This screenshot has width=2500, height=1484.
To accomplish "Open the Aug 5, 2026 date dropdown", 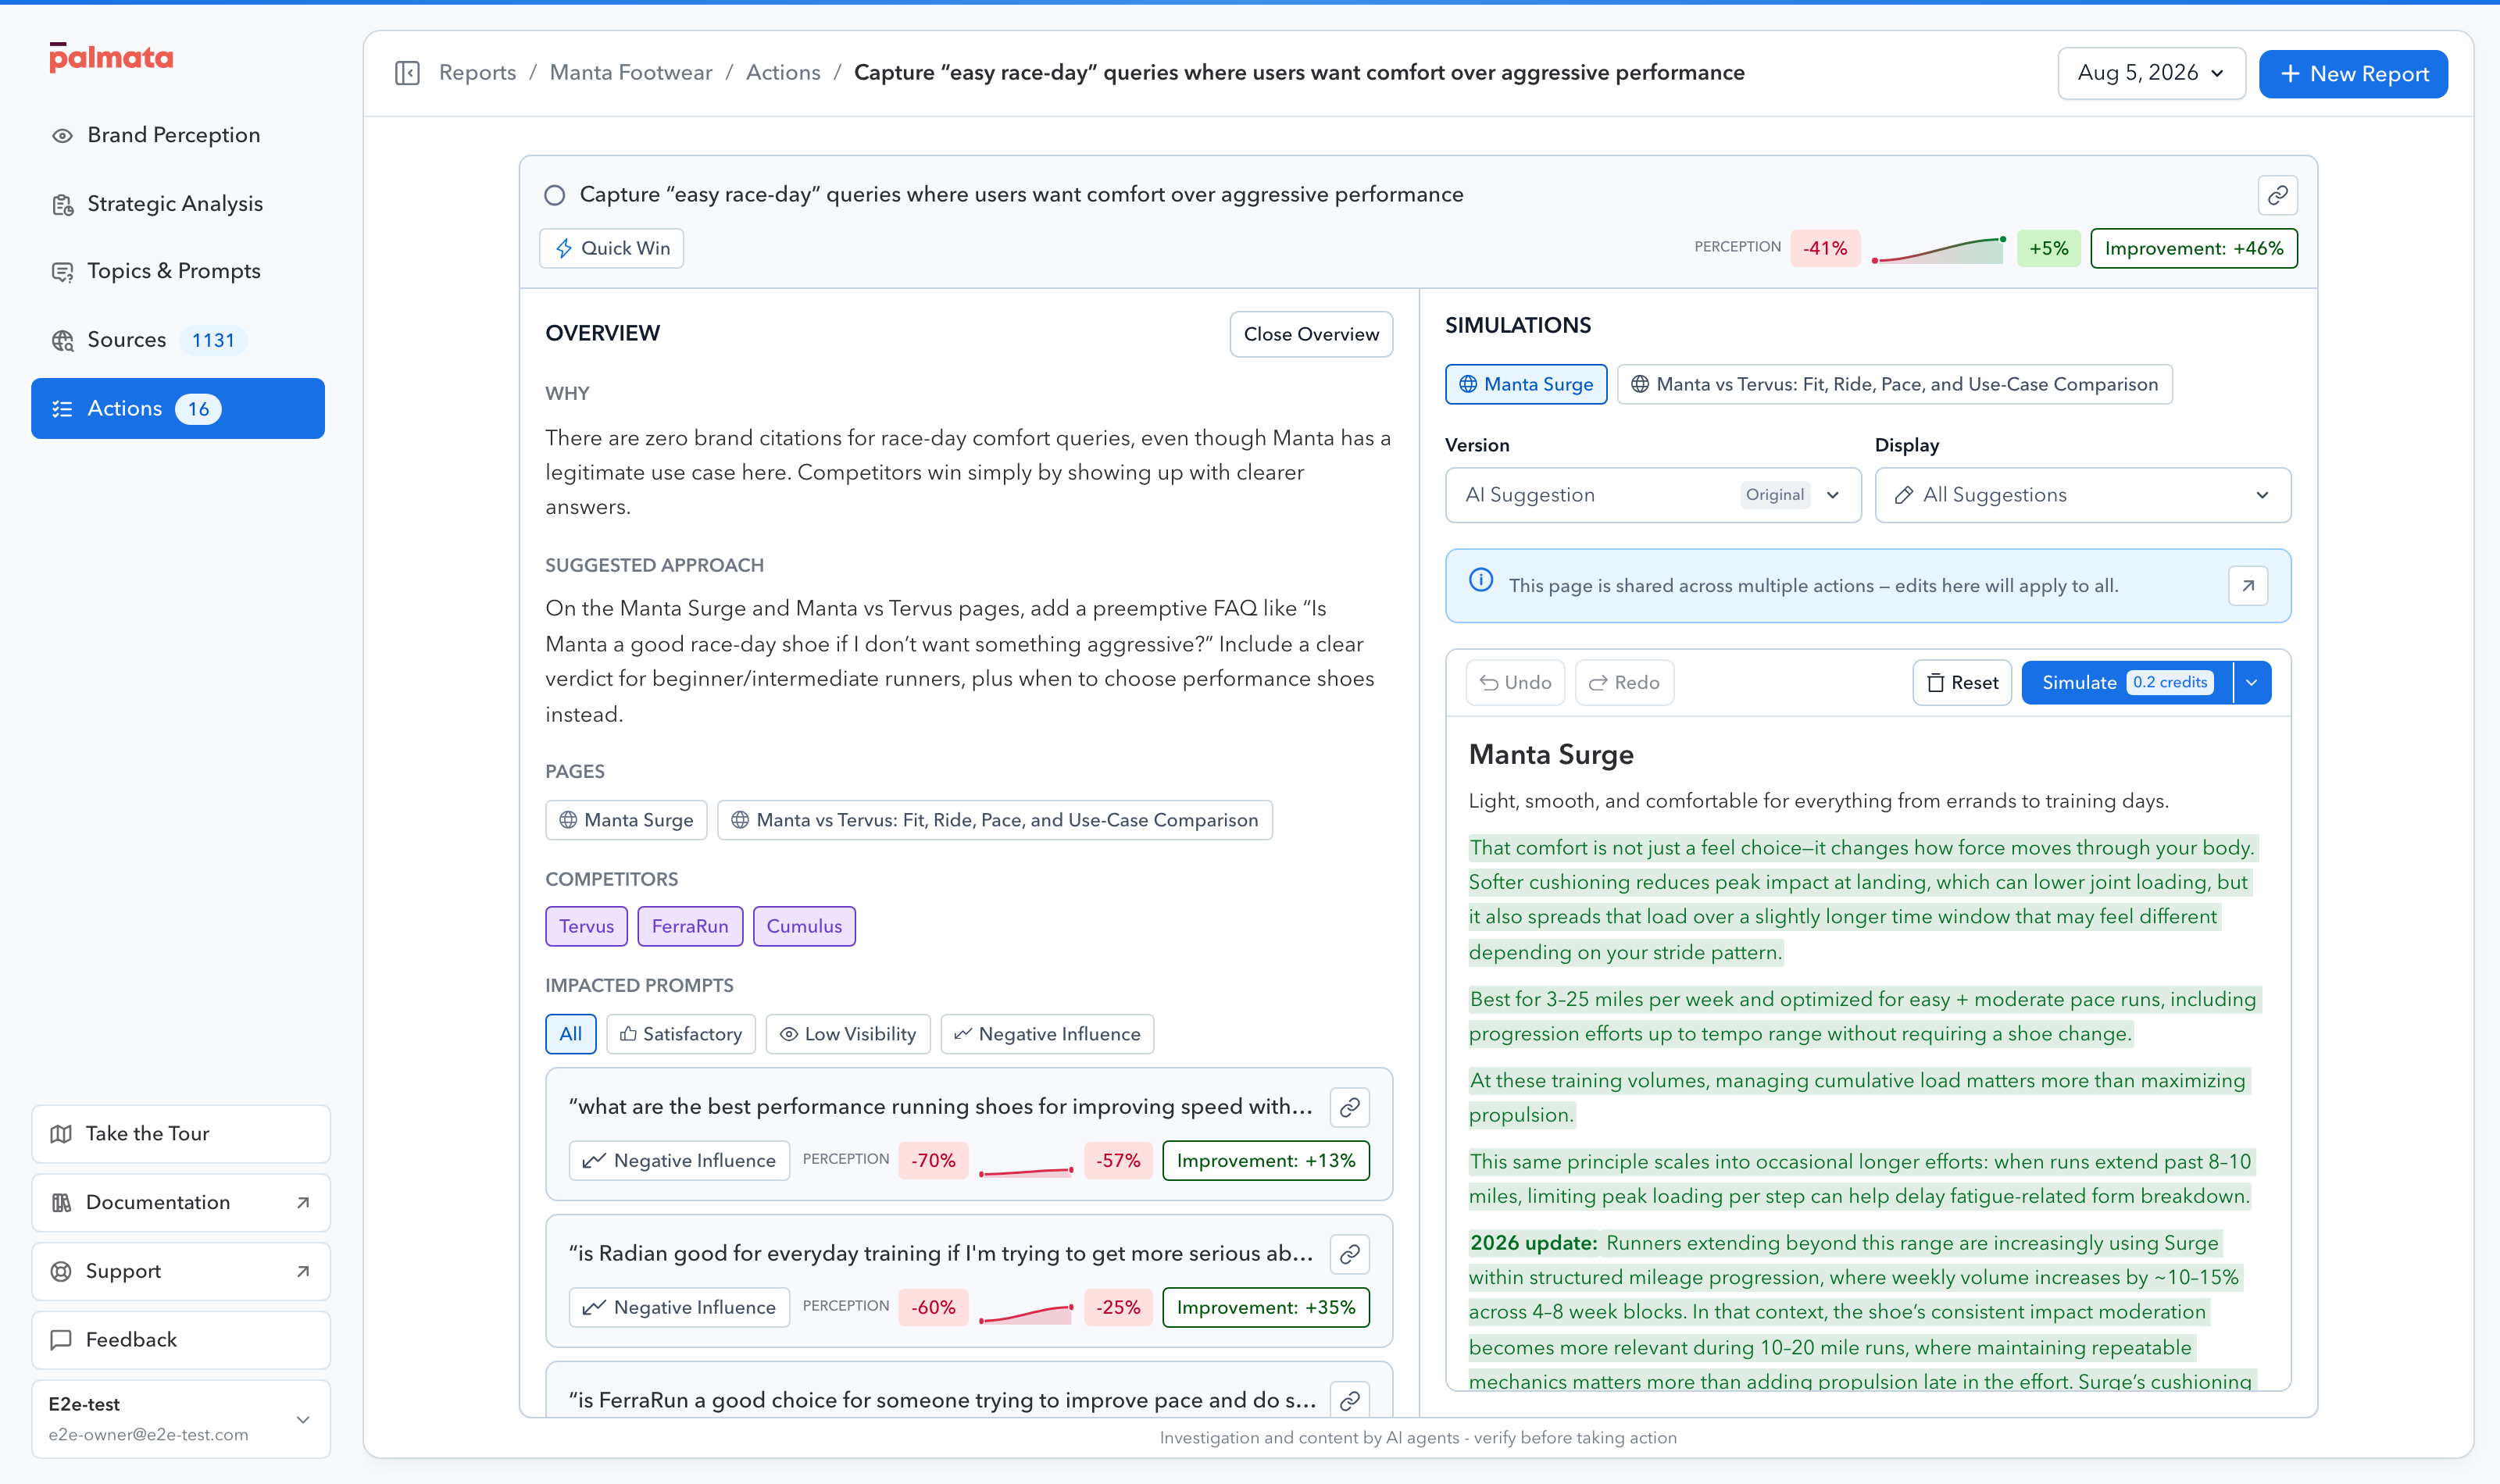I will coord(2151,73).
